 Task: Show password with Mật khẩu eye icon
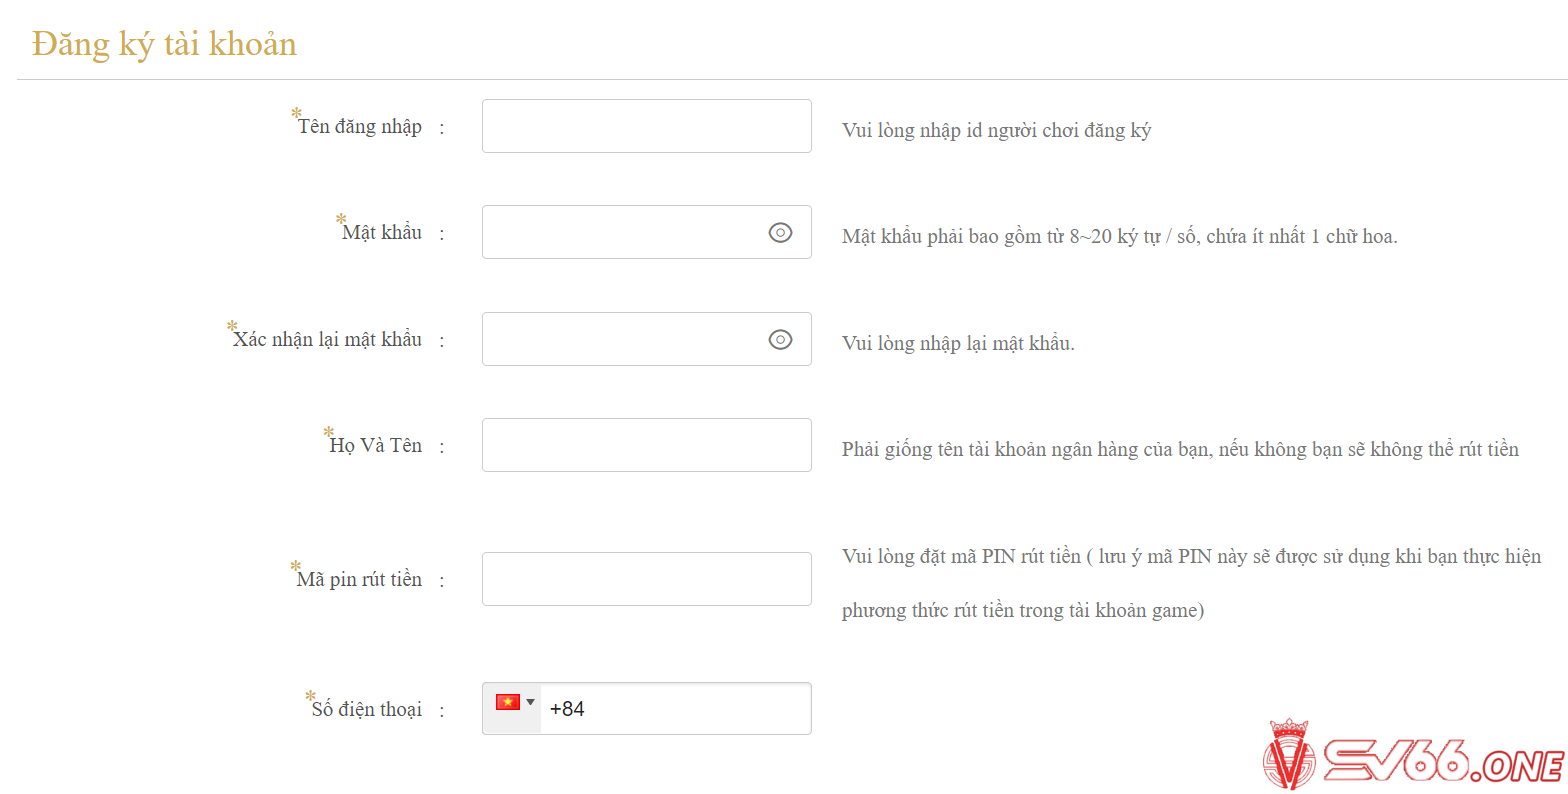click(780, 232)
